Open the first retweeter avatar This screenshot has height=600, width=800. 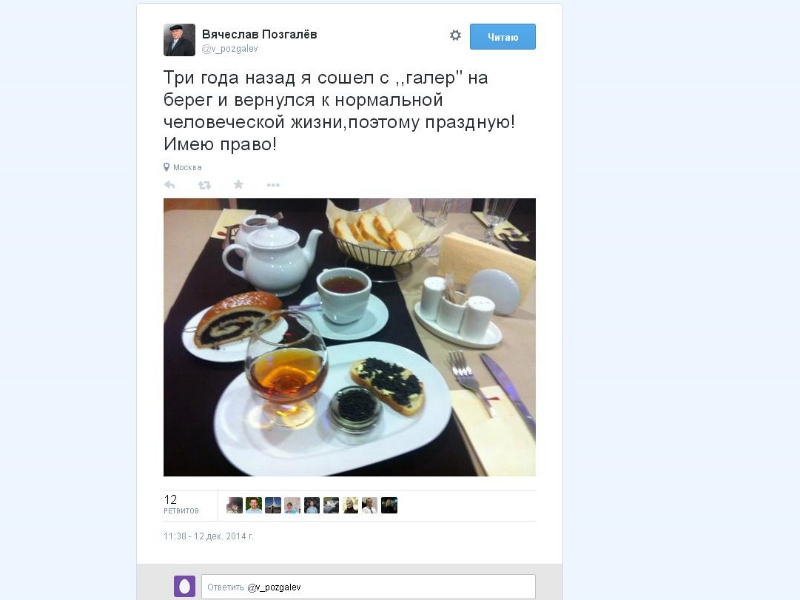(x=235, y=505)
